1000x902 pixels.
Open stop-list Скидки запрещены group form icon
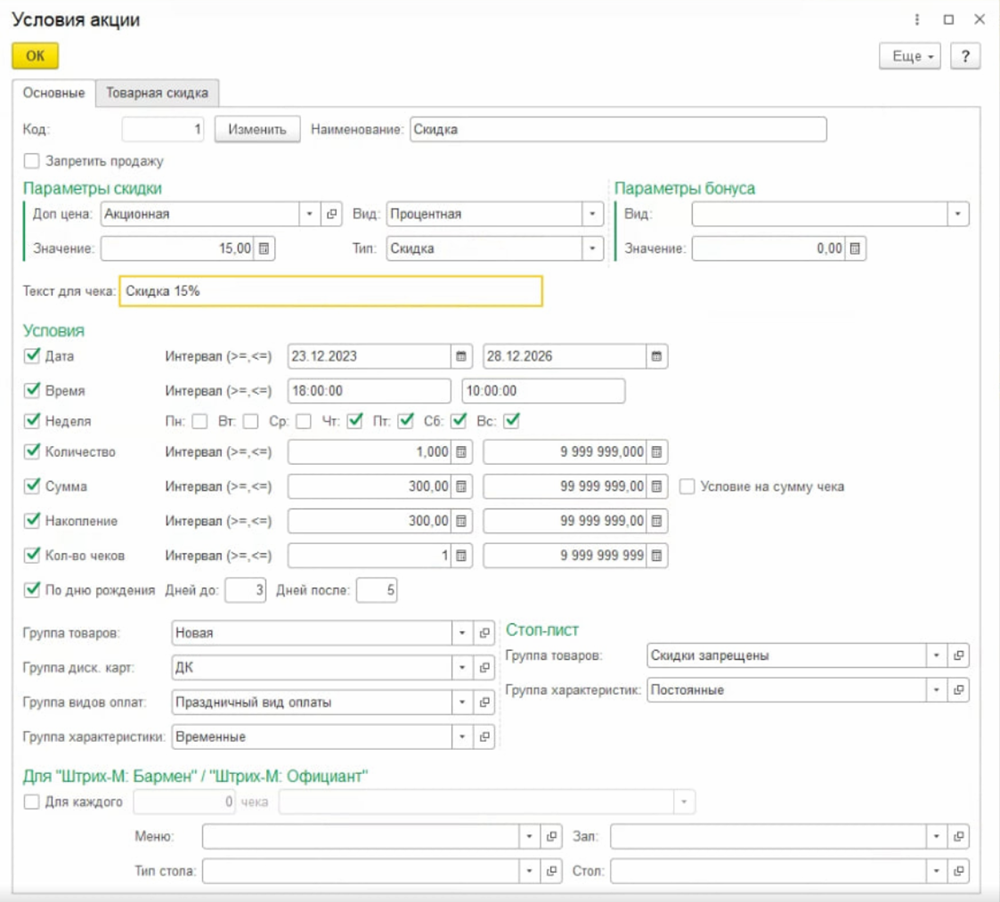(x=958, y=656)
